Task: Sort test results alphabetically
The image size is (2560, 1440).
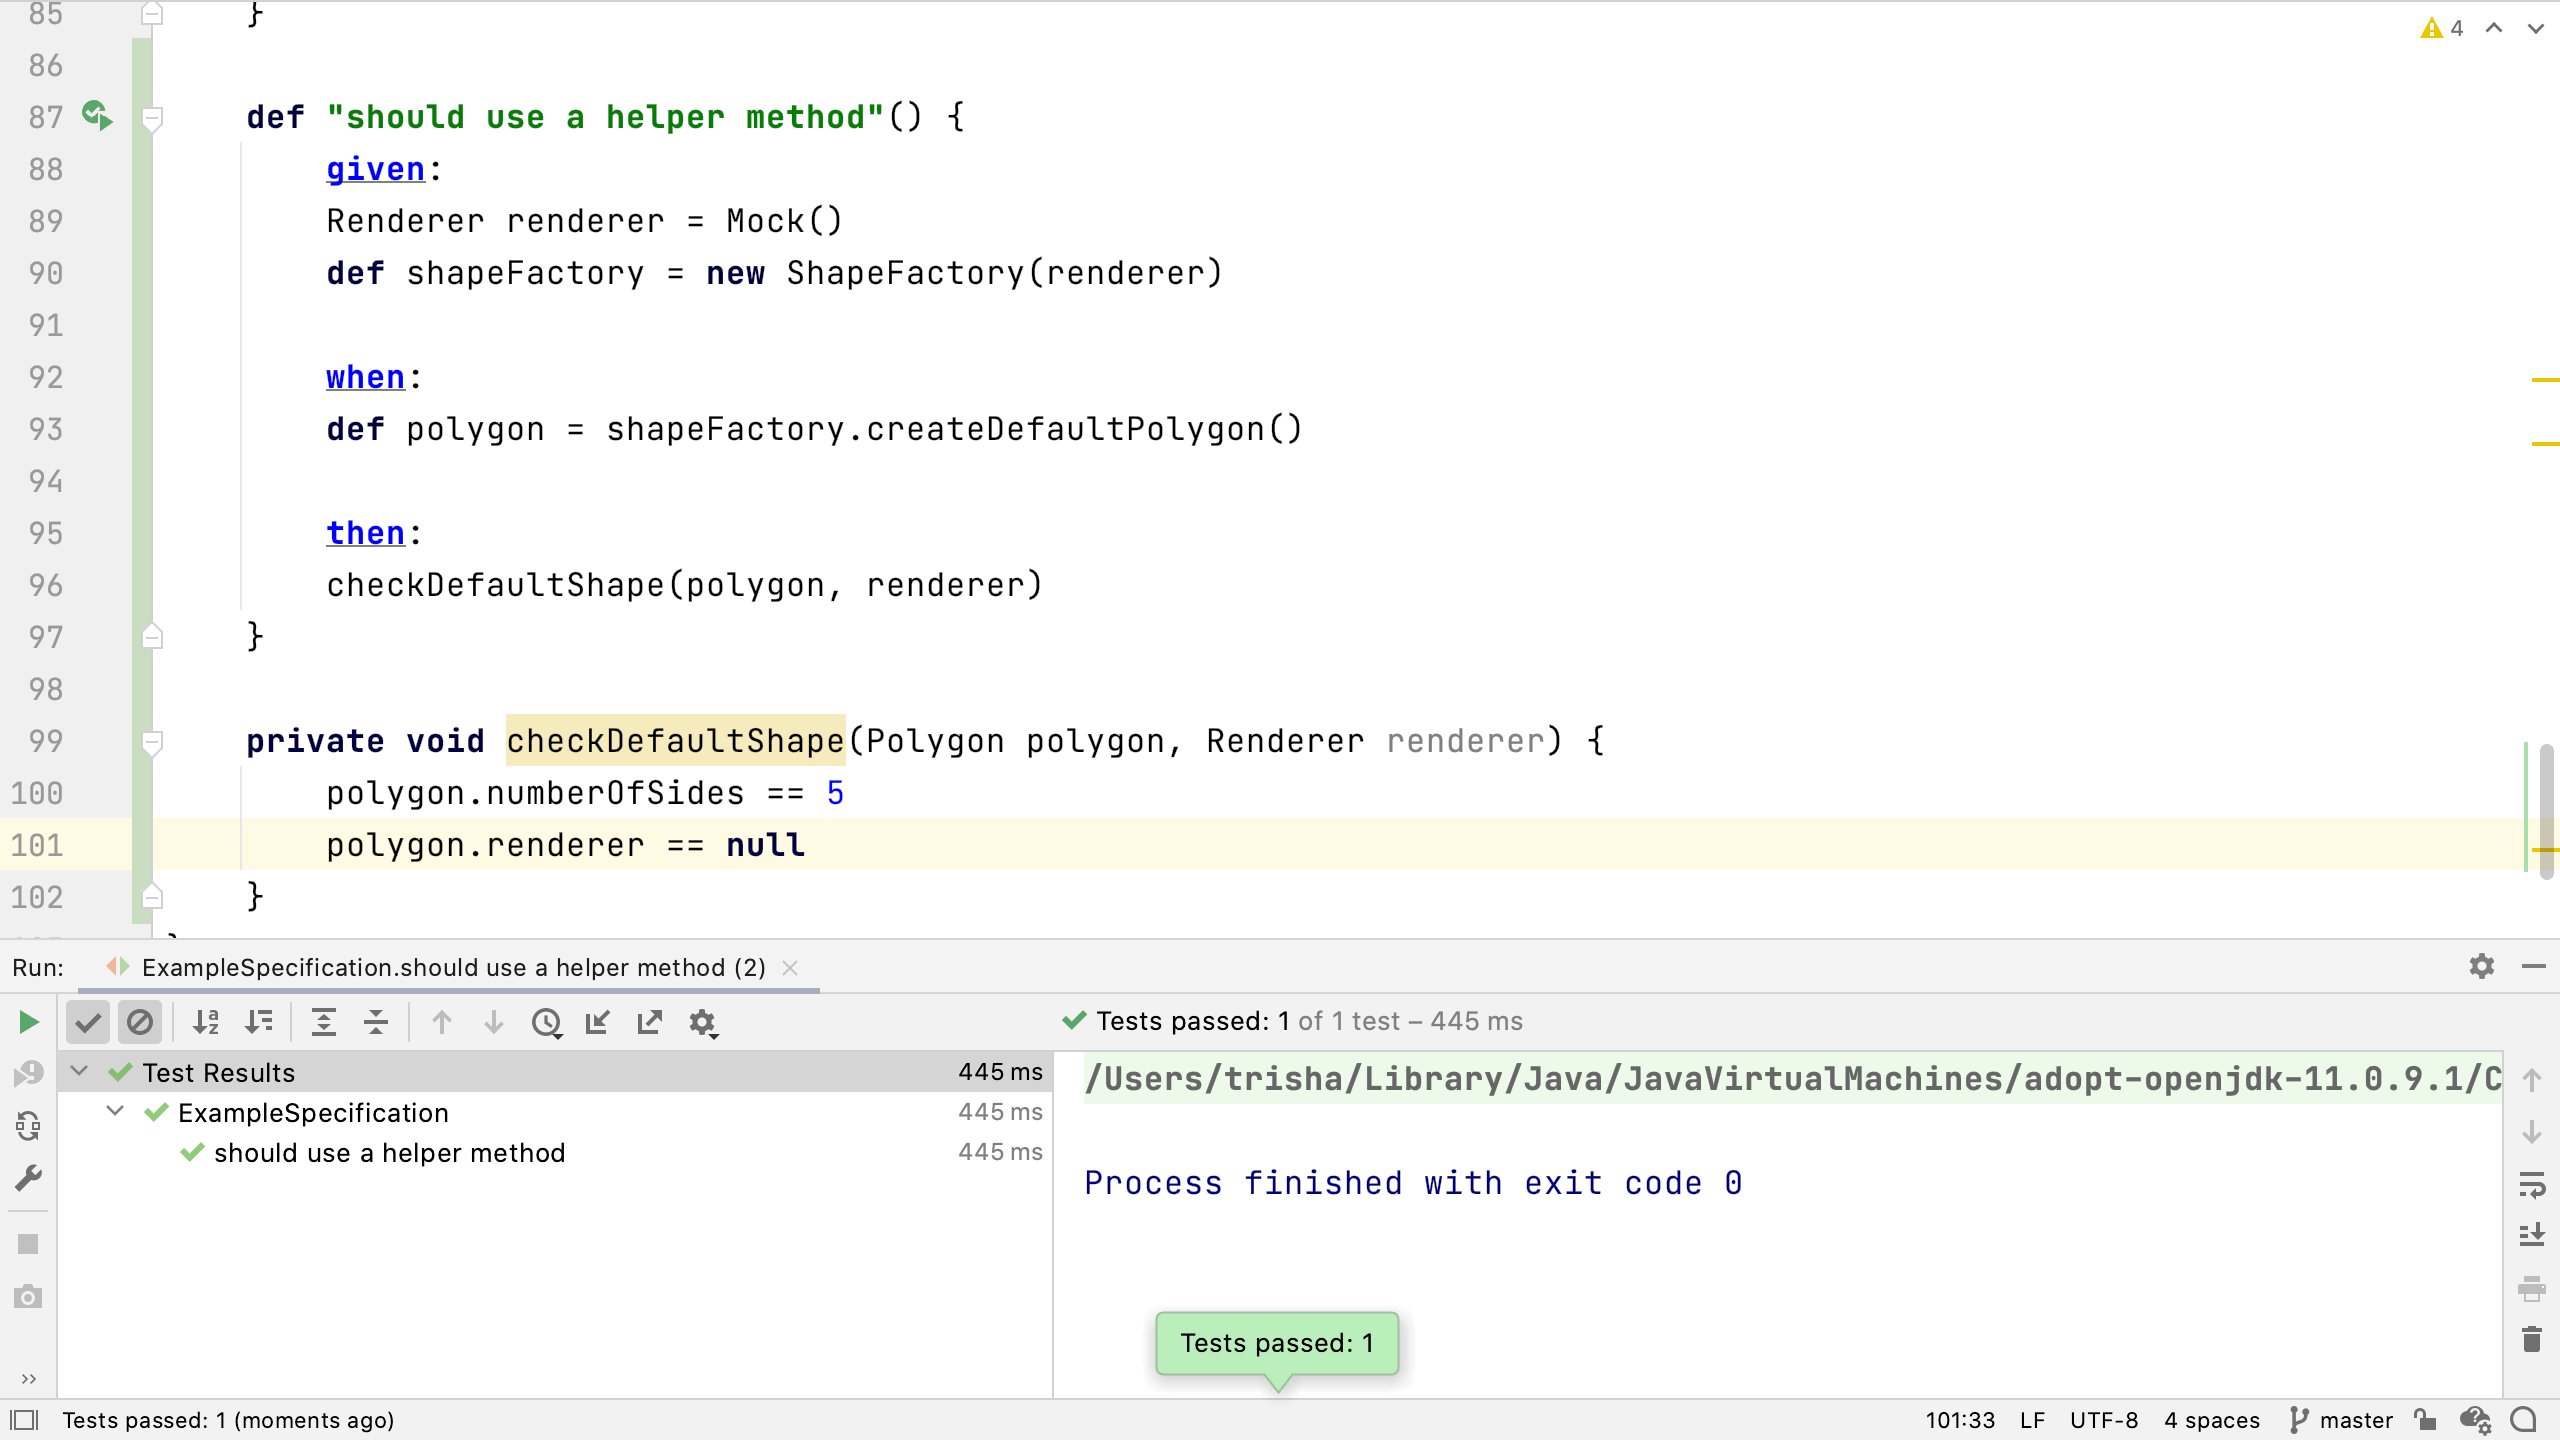Action: point(206,1022)
